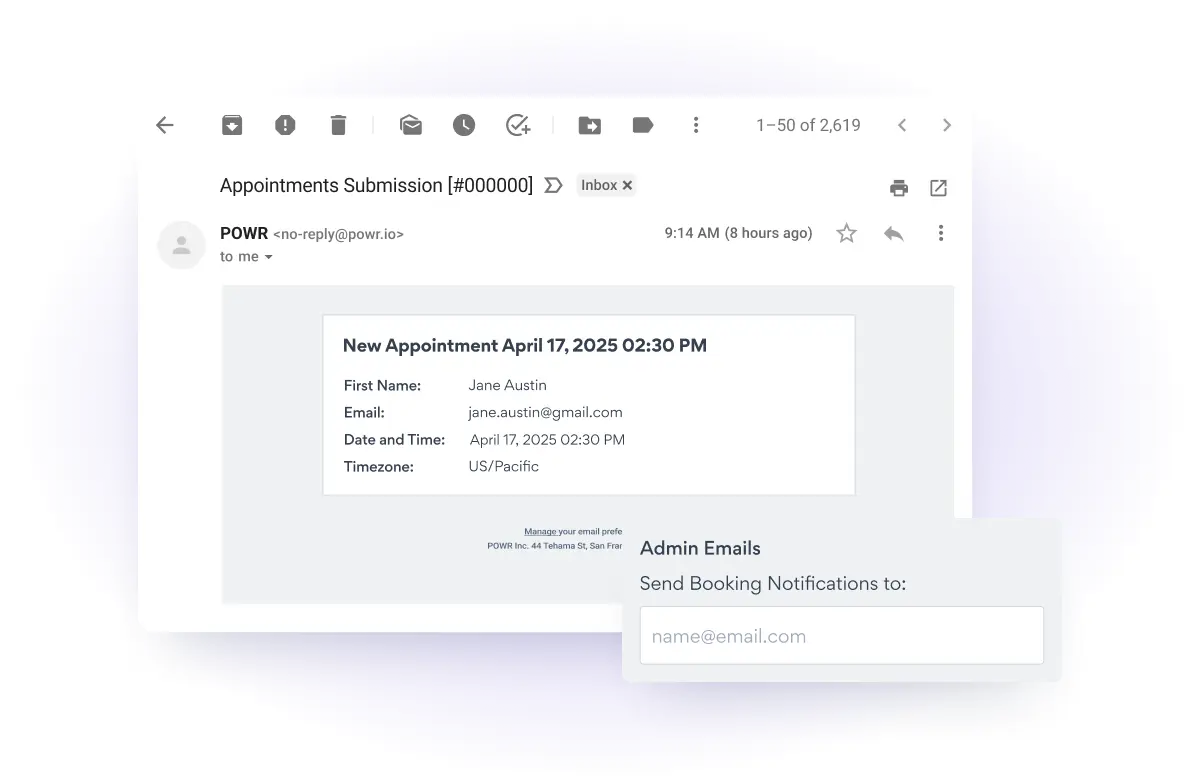Snooze the email with clock icon
This screenshot has height=780, width=1200.
coord(463,125)
